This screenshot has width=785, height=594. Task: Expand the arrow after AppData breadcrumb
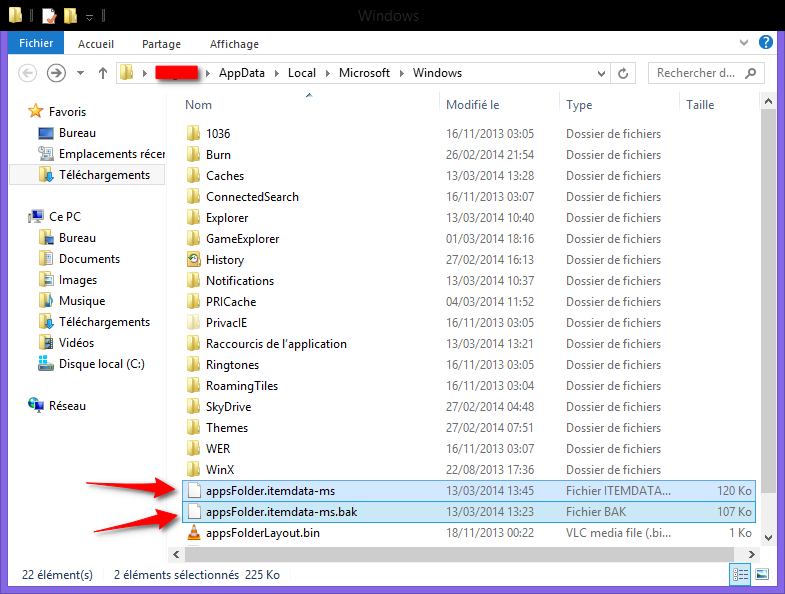pyautogui.click(x=276, y=74)
